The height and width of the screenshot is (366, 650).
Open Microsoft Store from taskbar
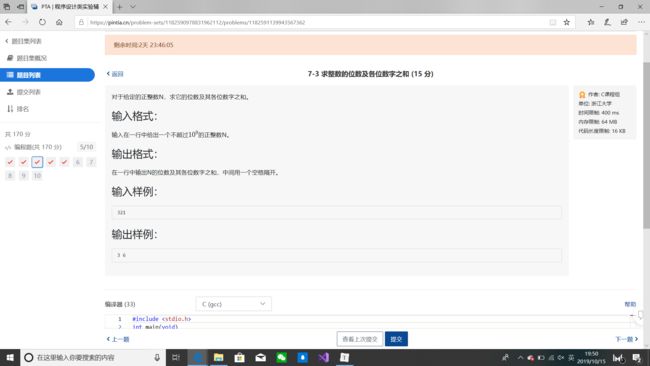(240, 357)
